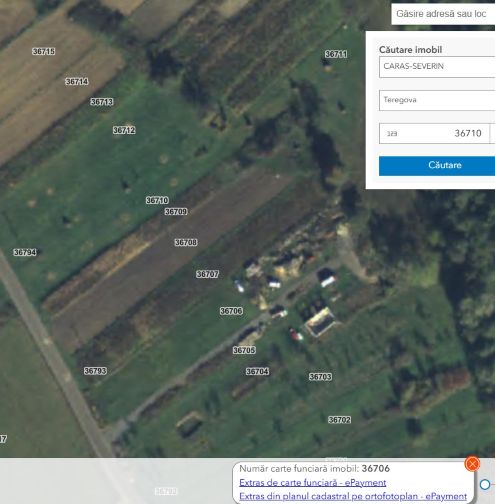Image resolution: width=495 pixels, height=504 pixels.
Task: Open 'Extras din planul cadastral pe ortofotoplan' link
Action: pyautogui.click(x=353, y=496)
